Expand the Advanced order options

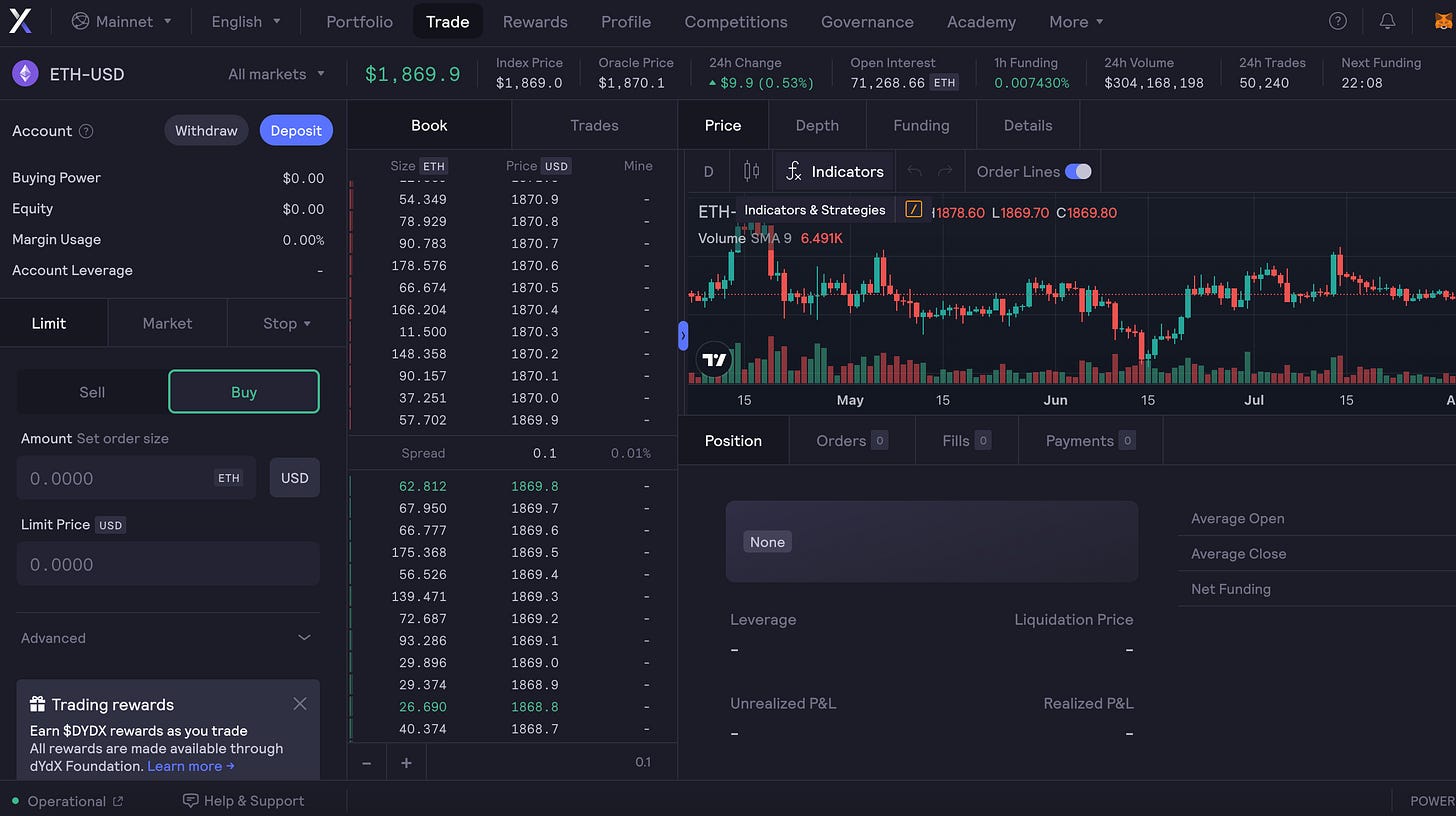[168, 638]
